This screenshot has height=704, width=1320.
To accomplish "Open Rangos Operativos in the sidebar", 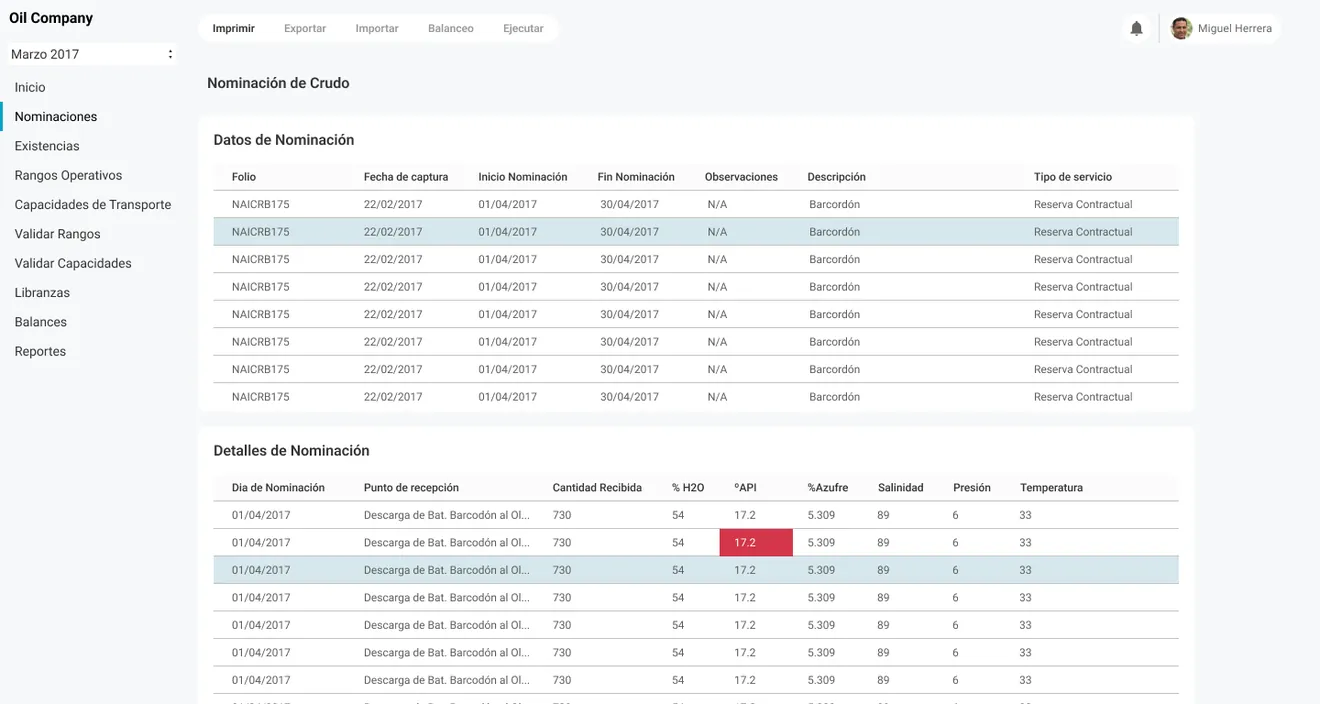I will coord(68,175).
